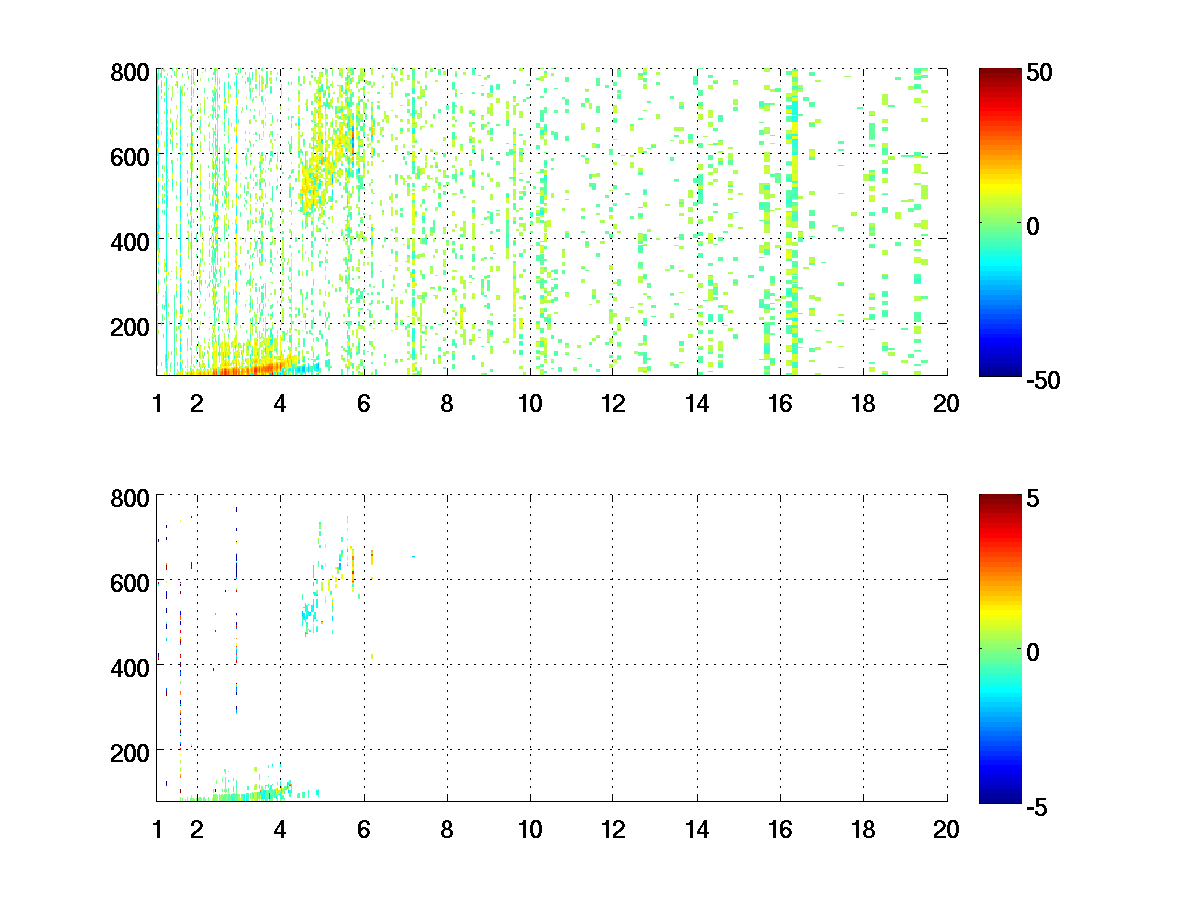Image resolution: width=1200 pixels, height=900 pixels.
Task: Pick x-axis tick '12' of the bottom plot
Action: click(x=613, y=829)
